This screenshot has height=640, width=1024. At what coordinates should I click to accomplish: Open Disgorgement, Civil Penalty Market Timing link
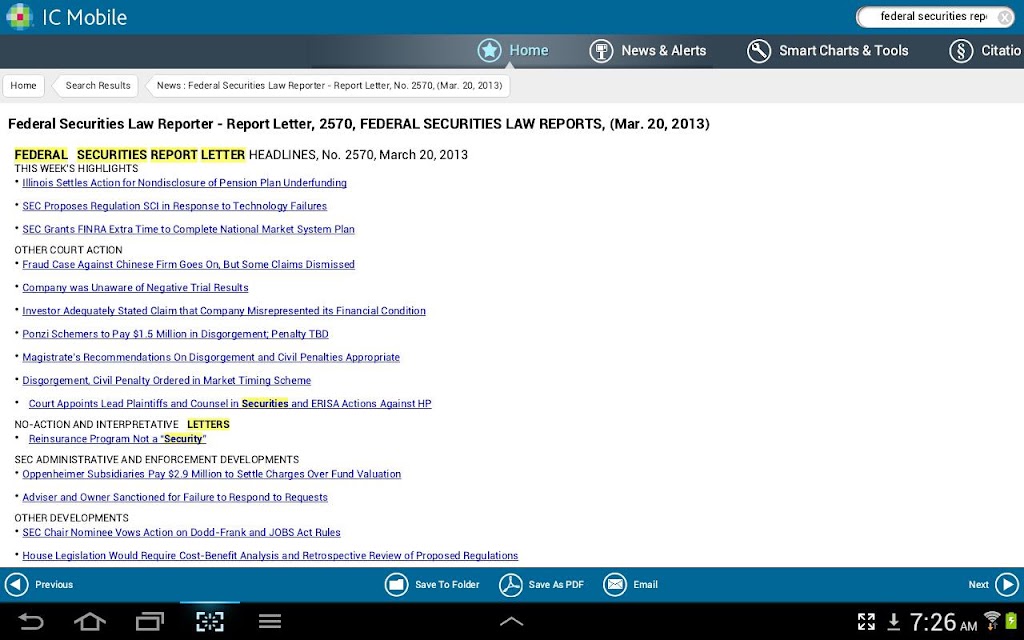click(x=167, y=380)
